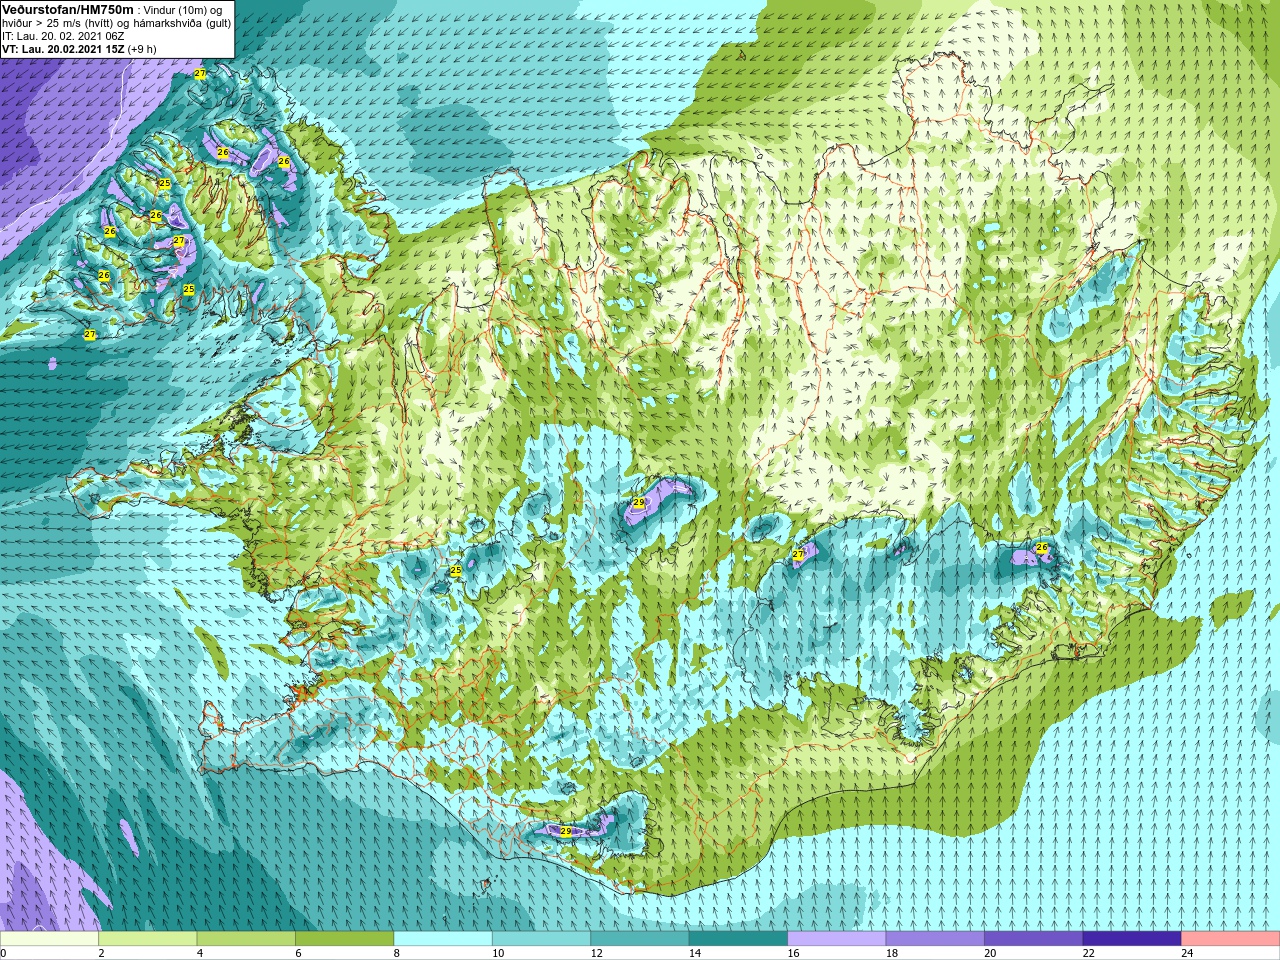Pick the medium purple 18–20 m/s color bar segment
Image resolution: width=1280 pixels, height=960 pixels.
pyautogui.click(x=936, y=939)
